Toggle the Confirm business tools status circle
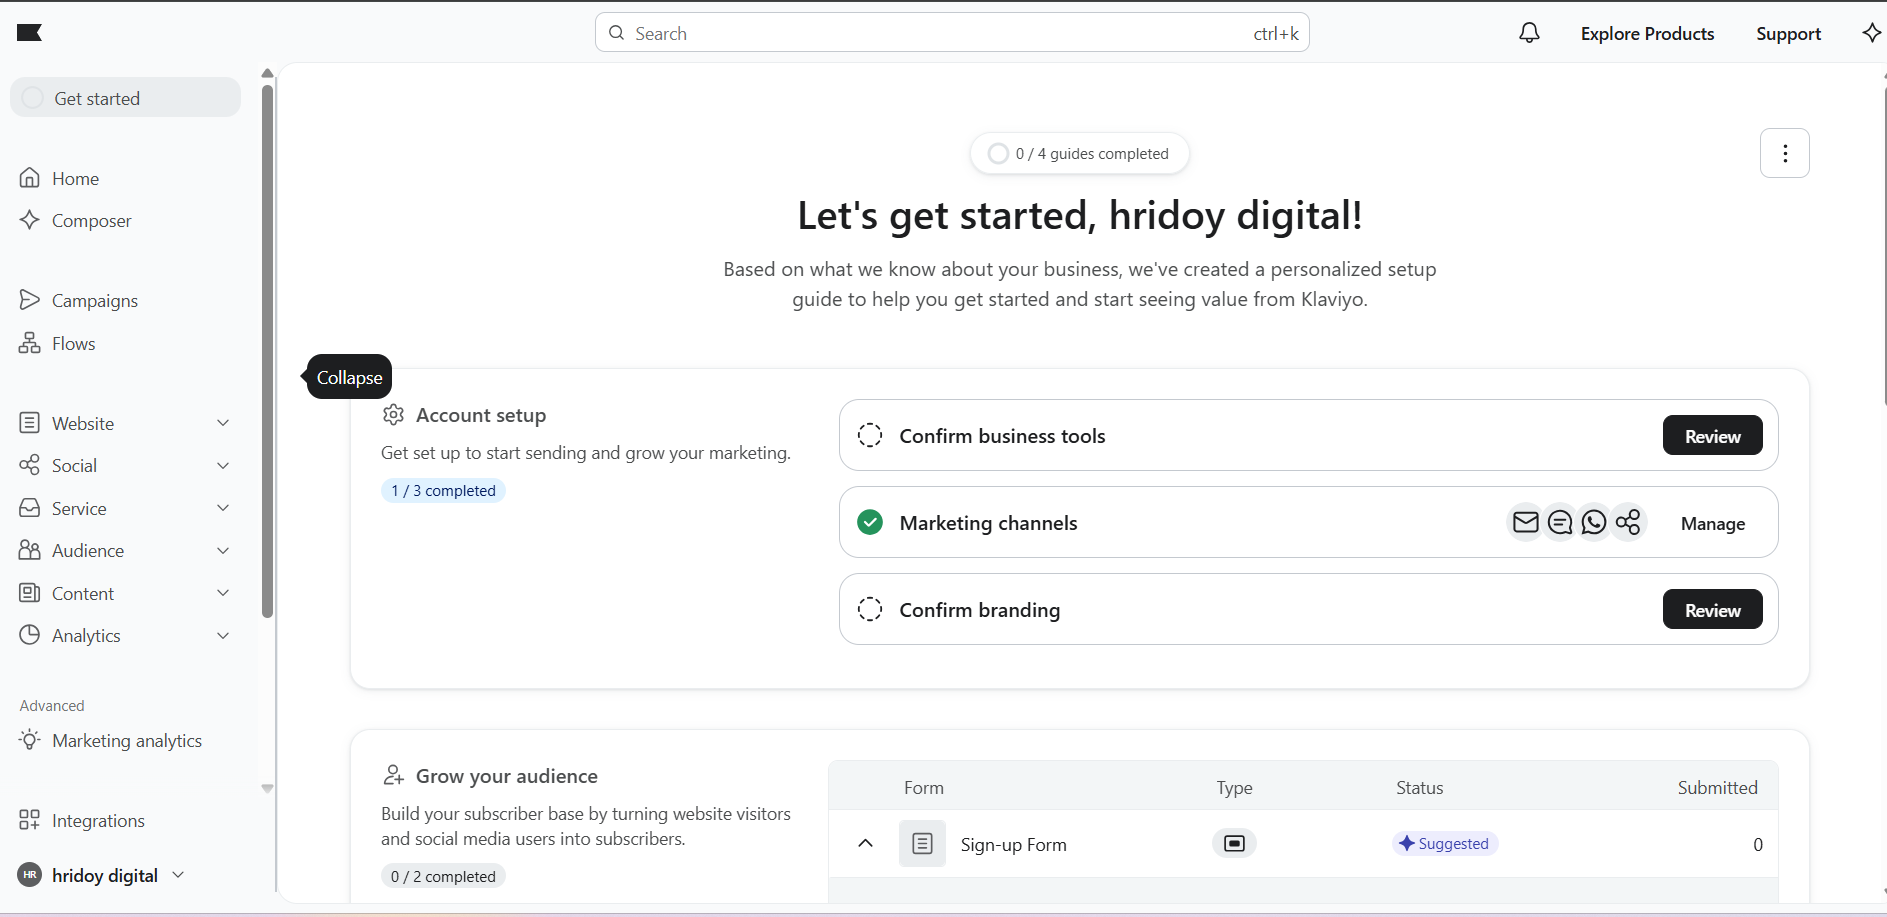Image resolution: width=1887 pixels, height=917 pixels. 870,435
